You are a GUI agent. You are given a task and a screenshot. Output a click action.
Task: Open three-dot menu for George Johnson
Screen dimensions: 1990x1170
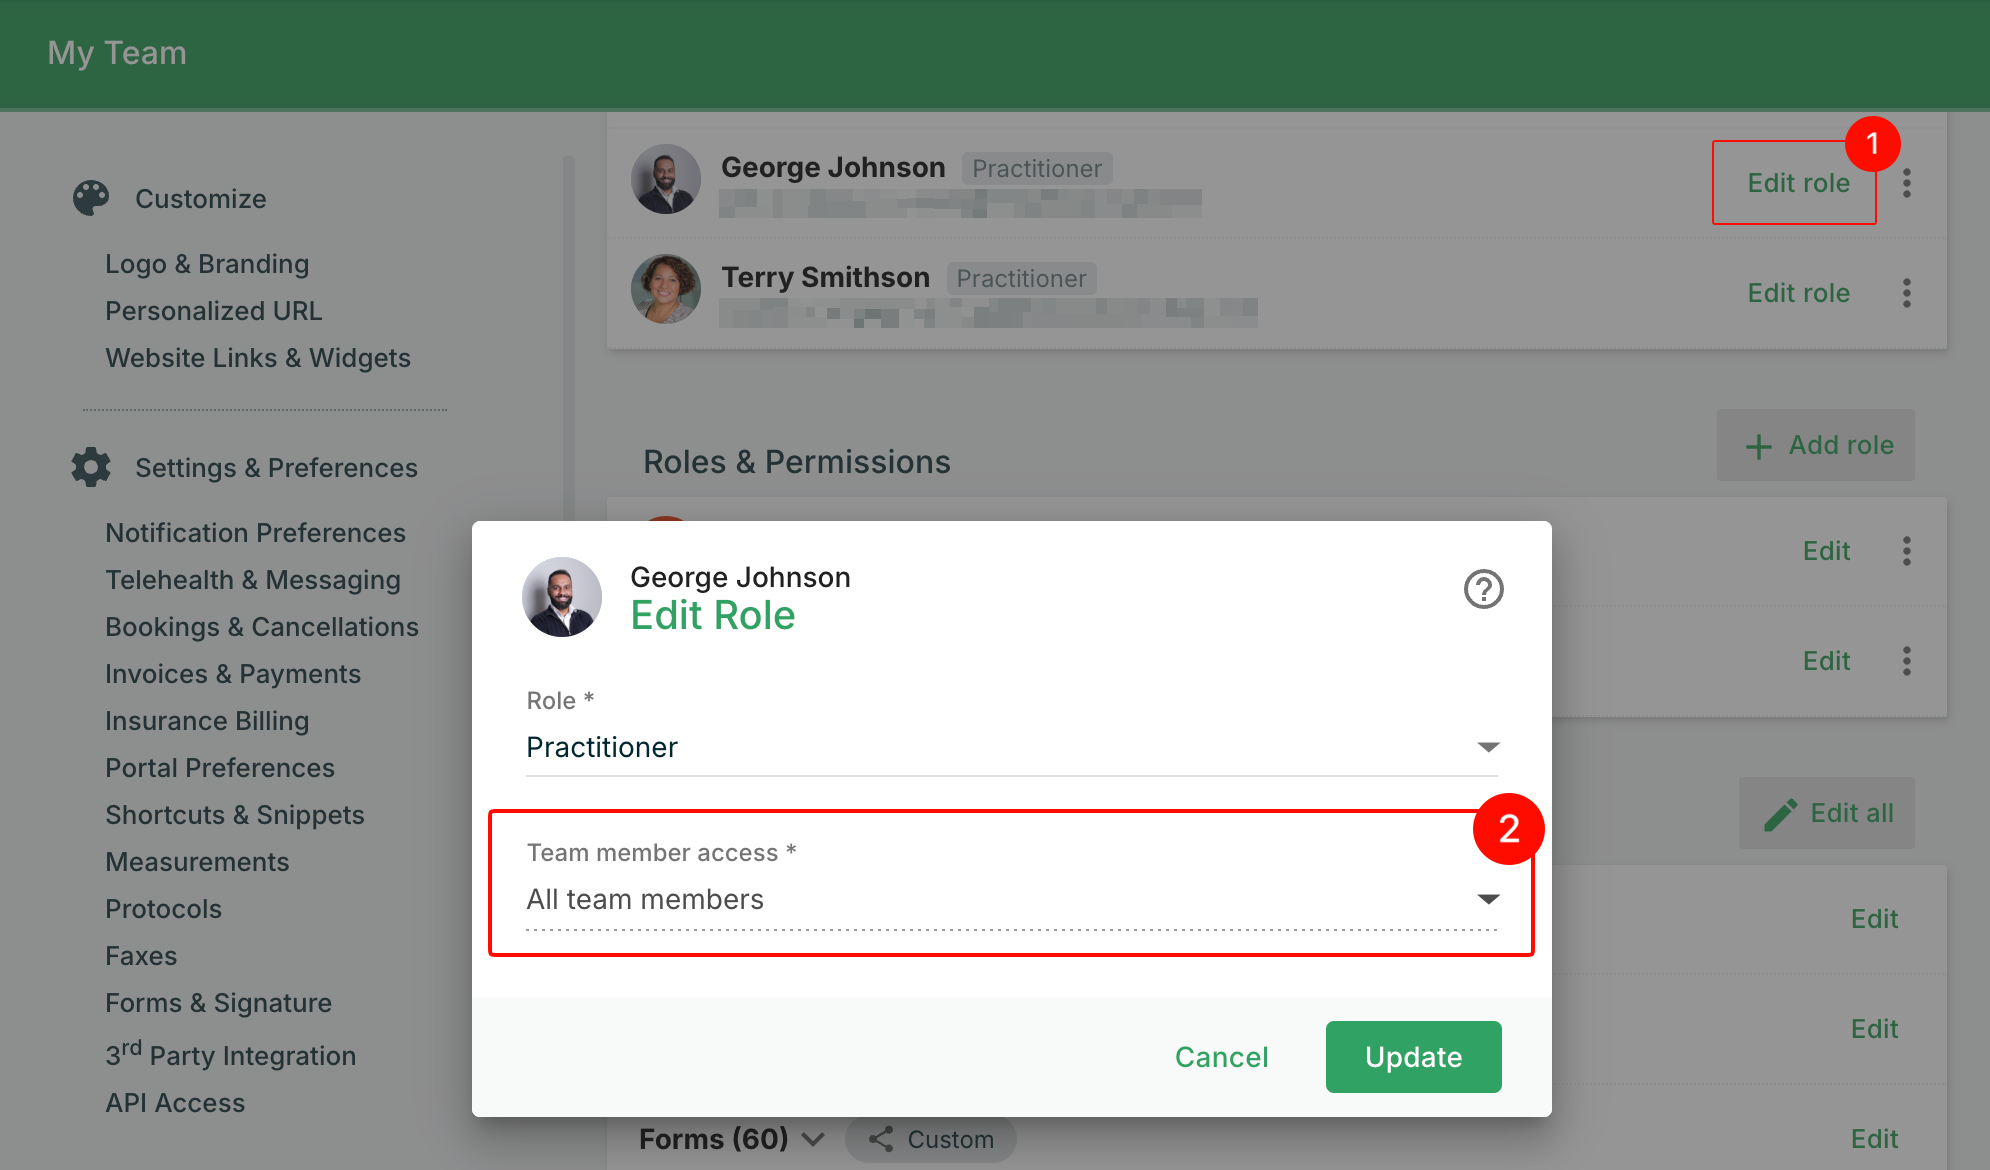coord(1907,183)
